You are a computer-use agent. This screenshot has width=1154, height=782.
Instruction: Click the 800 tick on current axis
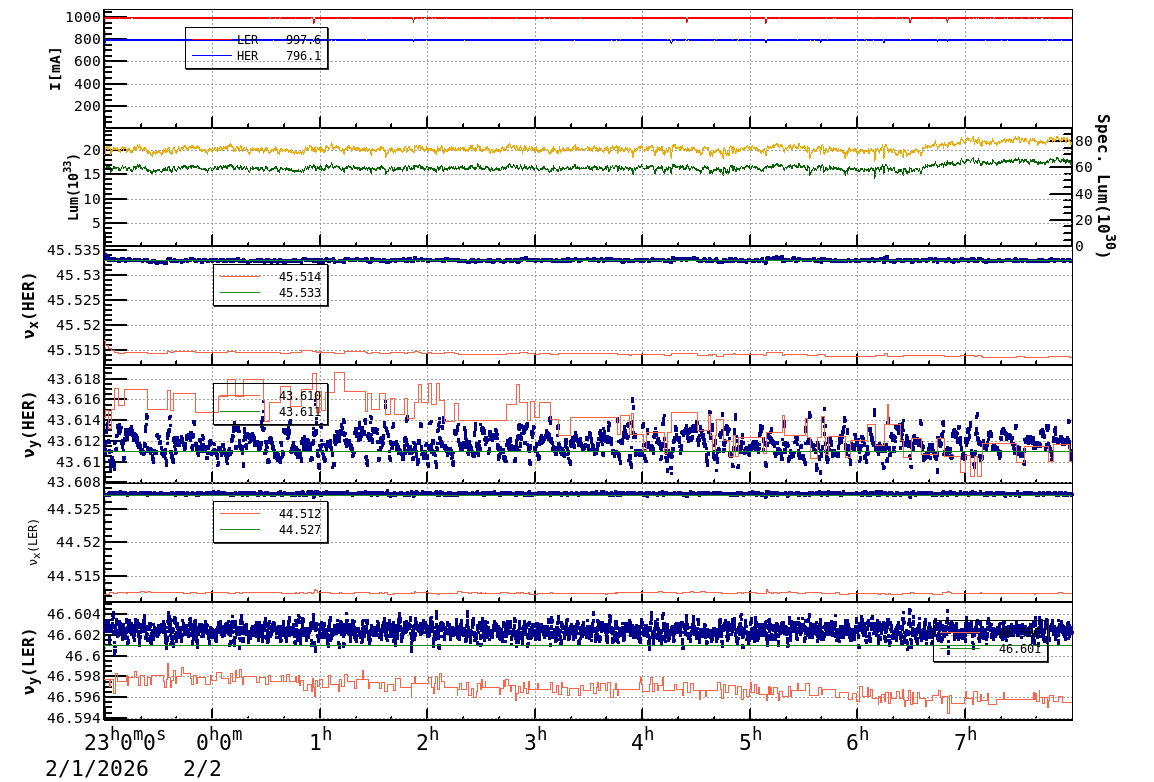click(x=87, y=40)
